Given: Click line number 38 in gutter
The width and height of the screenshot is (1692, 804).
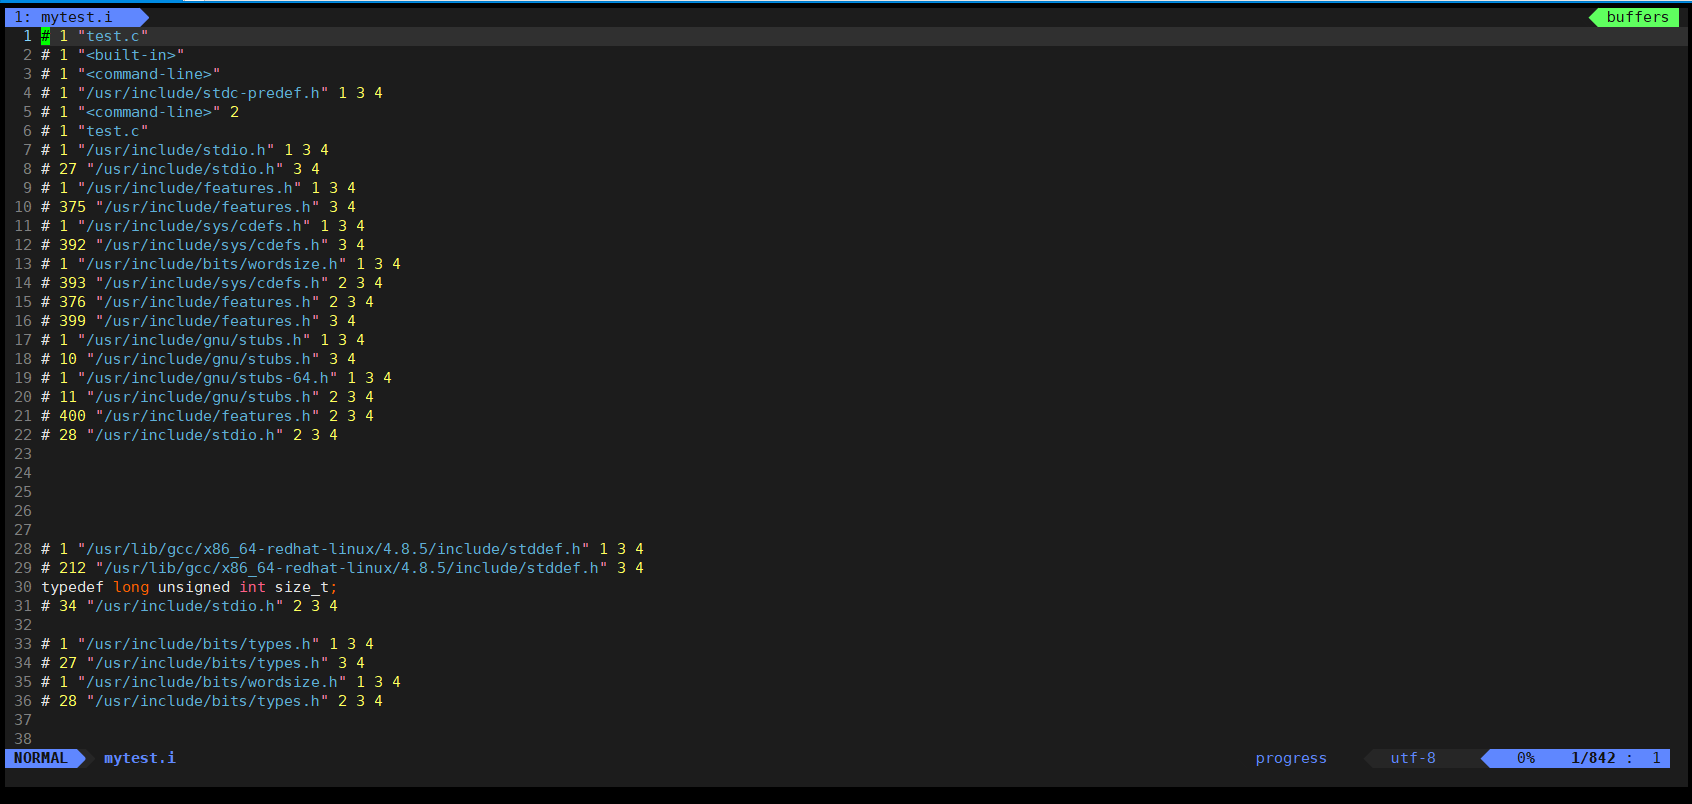Looking at the screenshot, I should pyautogui.click(x=23, y=739).
